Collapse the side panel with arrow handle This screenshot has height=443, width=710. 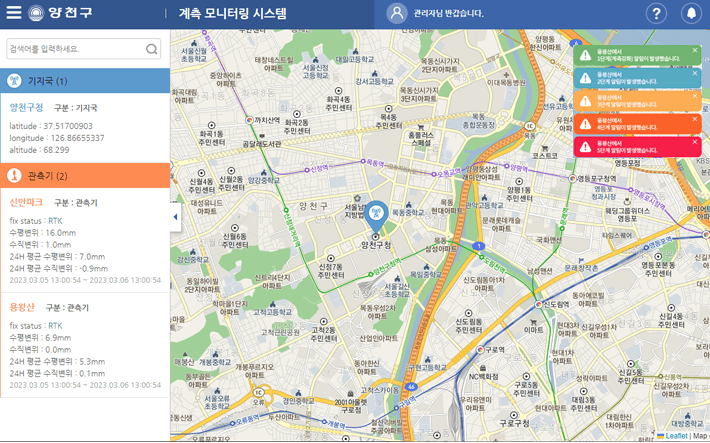click(175, 217)
